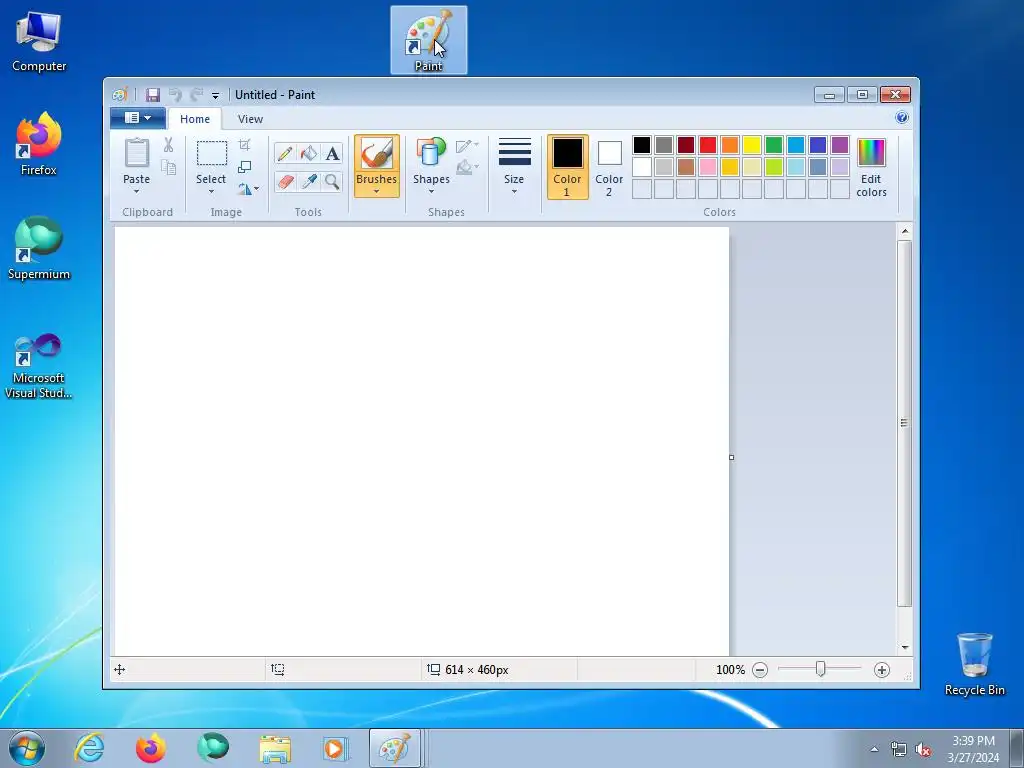The width and height of the screenshot is (1024, 768).
Task: Click the muted volume tray icon
Action: pyautogui.click(x=923, y=749)
